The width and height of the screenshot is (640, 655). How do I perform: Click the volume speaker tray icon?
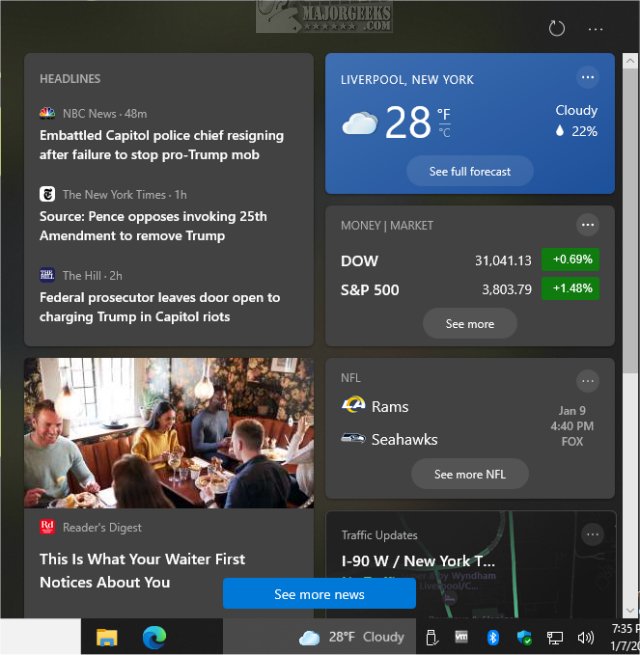pos(585,637)
